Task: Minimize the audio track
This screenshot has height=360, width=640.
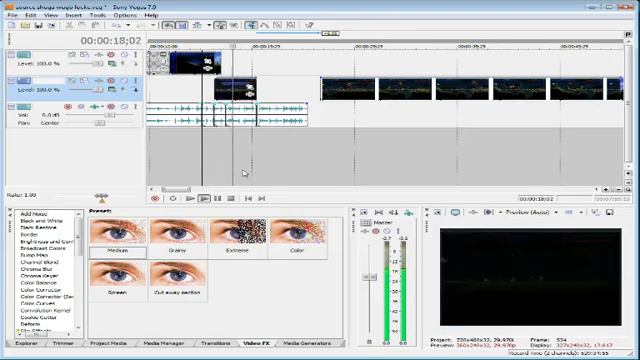Action: tap(11, 107)
